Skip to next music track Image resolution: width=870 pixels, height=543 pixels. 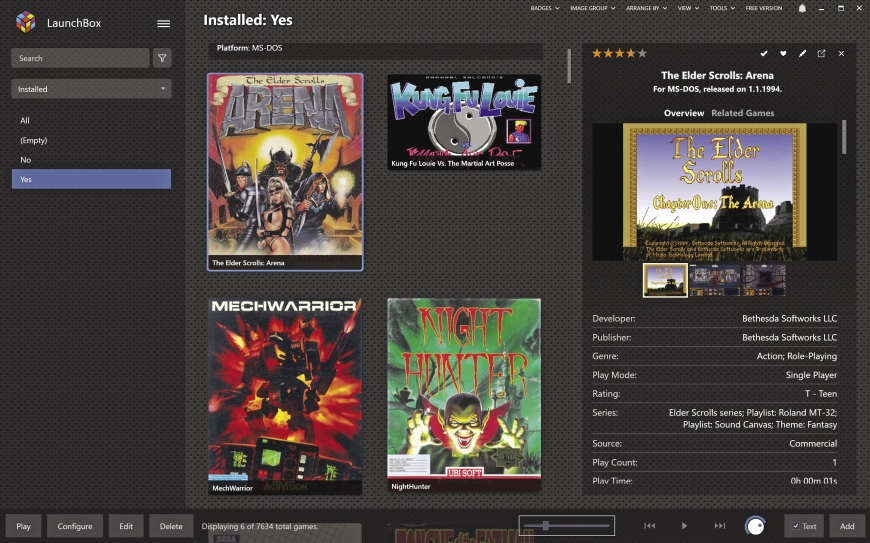(x=720, y=526)
